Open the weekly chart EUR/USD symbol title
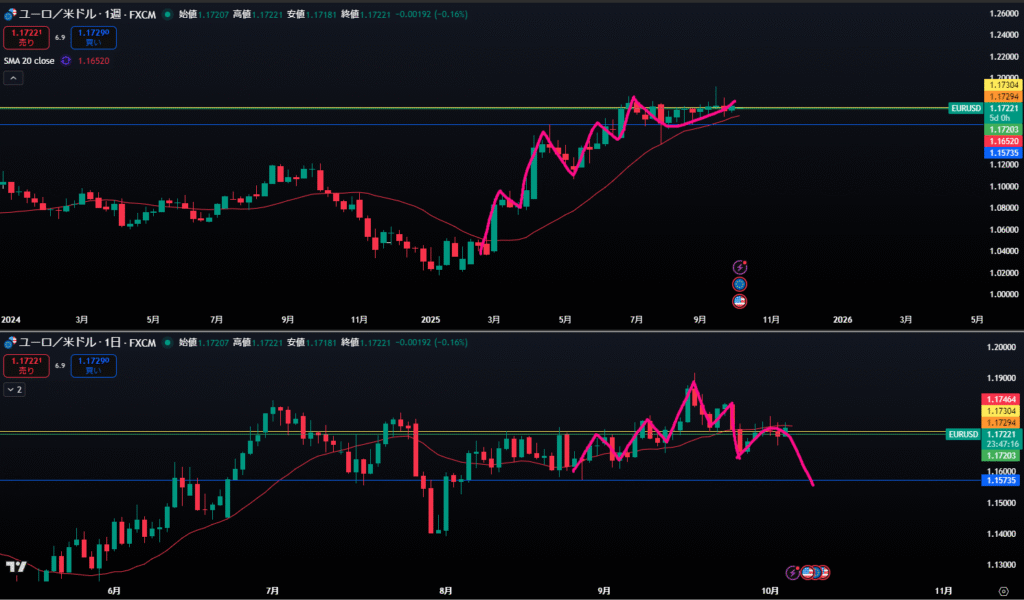Screen dimensions: 1024x600 pyautogui.click(x=80, y=14)
